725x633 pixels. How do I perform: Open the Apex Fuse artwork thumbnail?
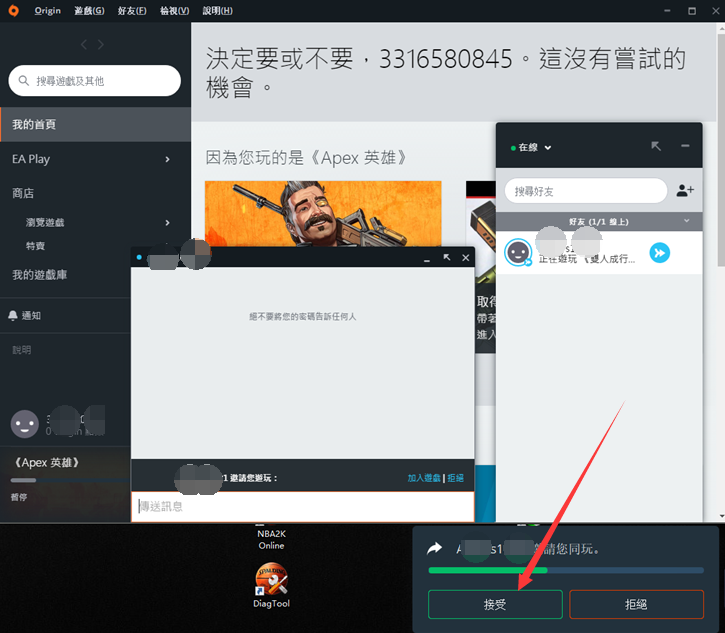[x=323, y=213]
